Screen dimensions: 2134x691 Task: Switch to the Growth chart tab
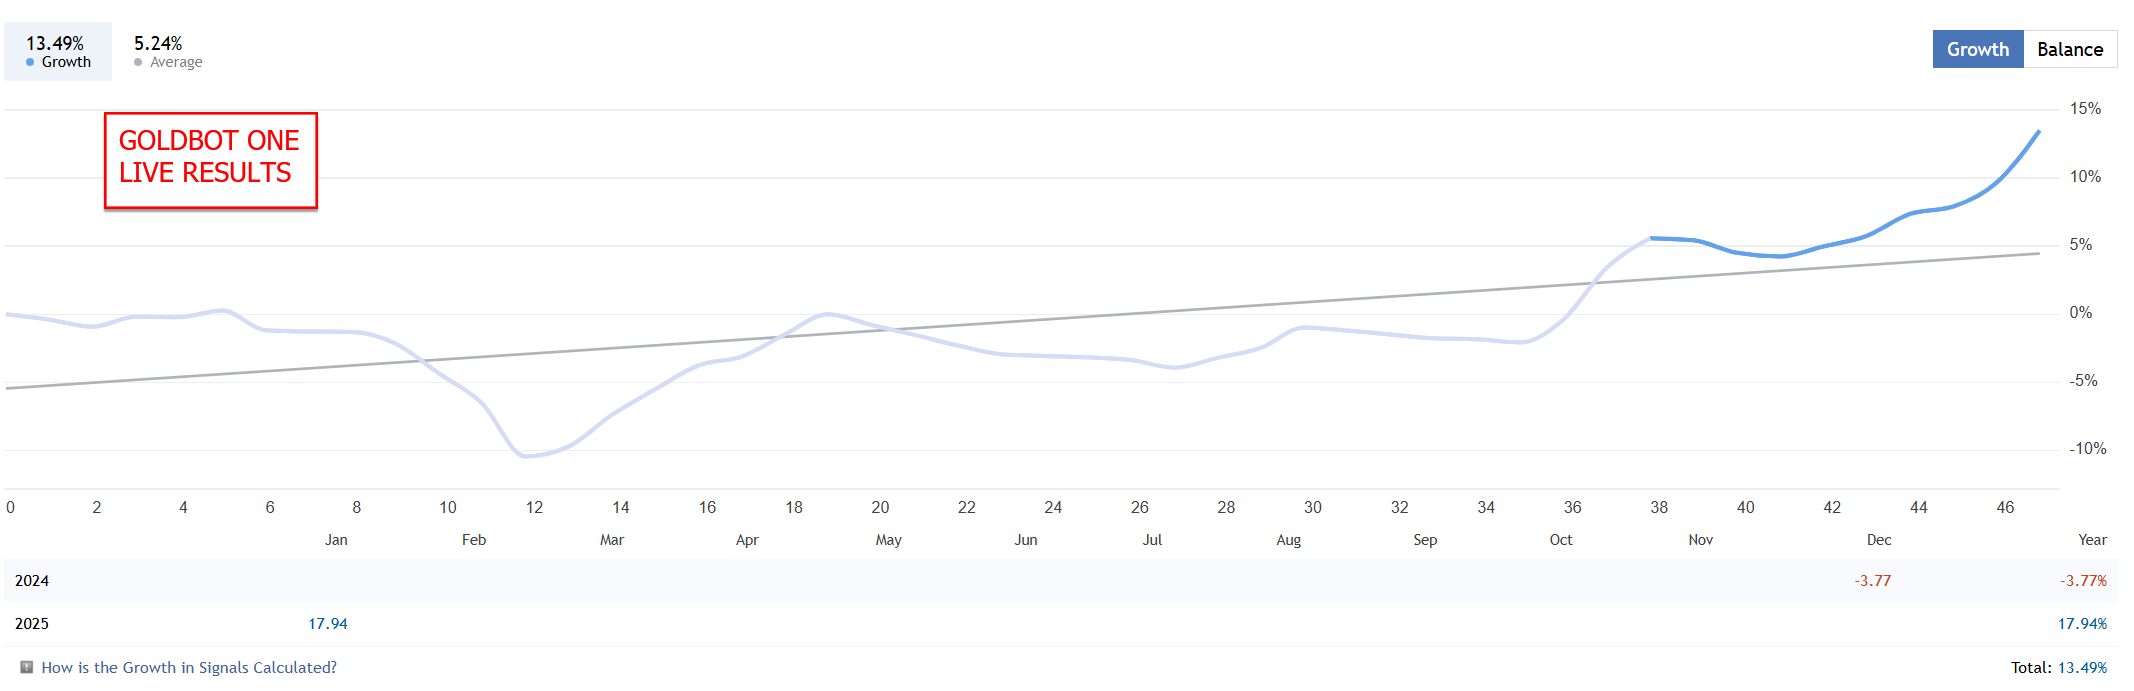click(1977, 49)
